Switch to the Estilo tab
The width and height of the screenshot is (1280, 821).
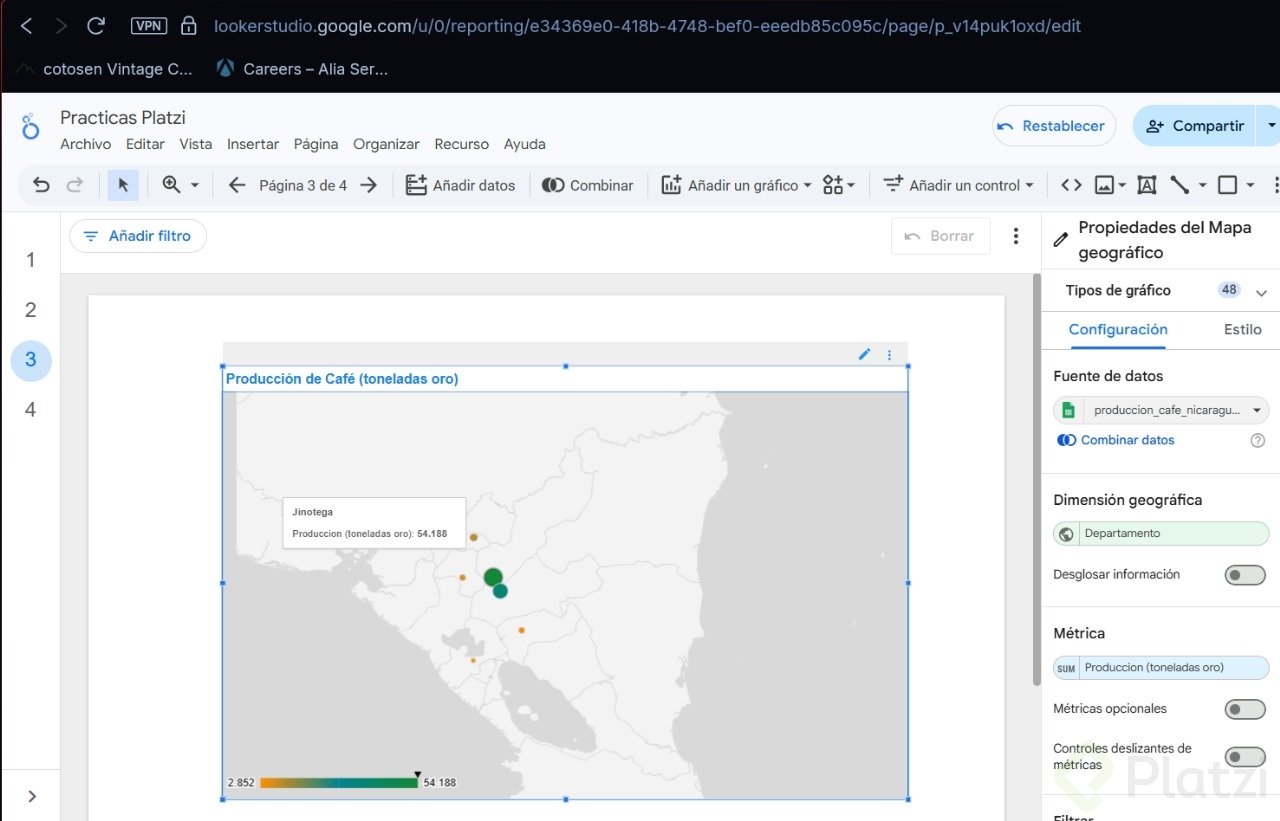pos(1242,329)
